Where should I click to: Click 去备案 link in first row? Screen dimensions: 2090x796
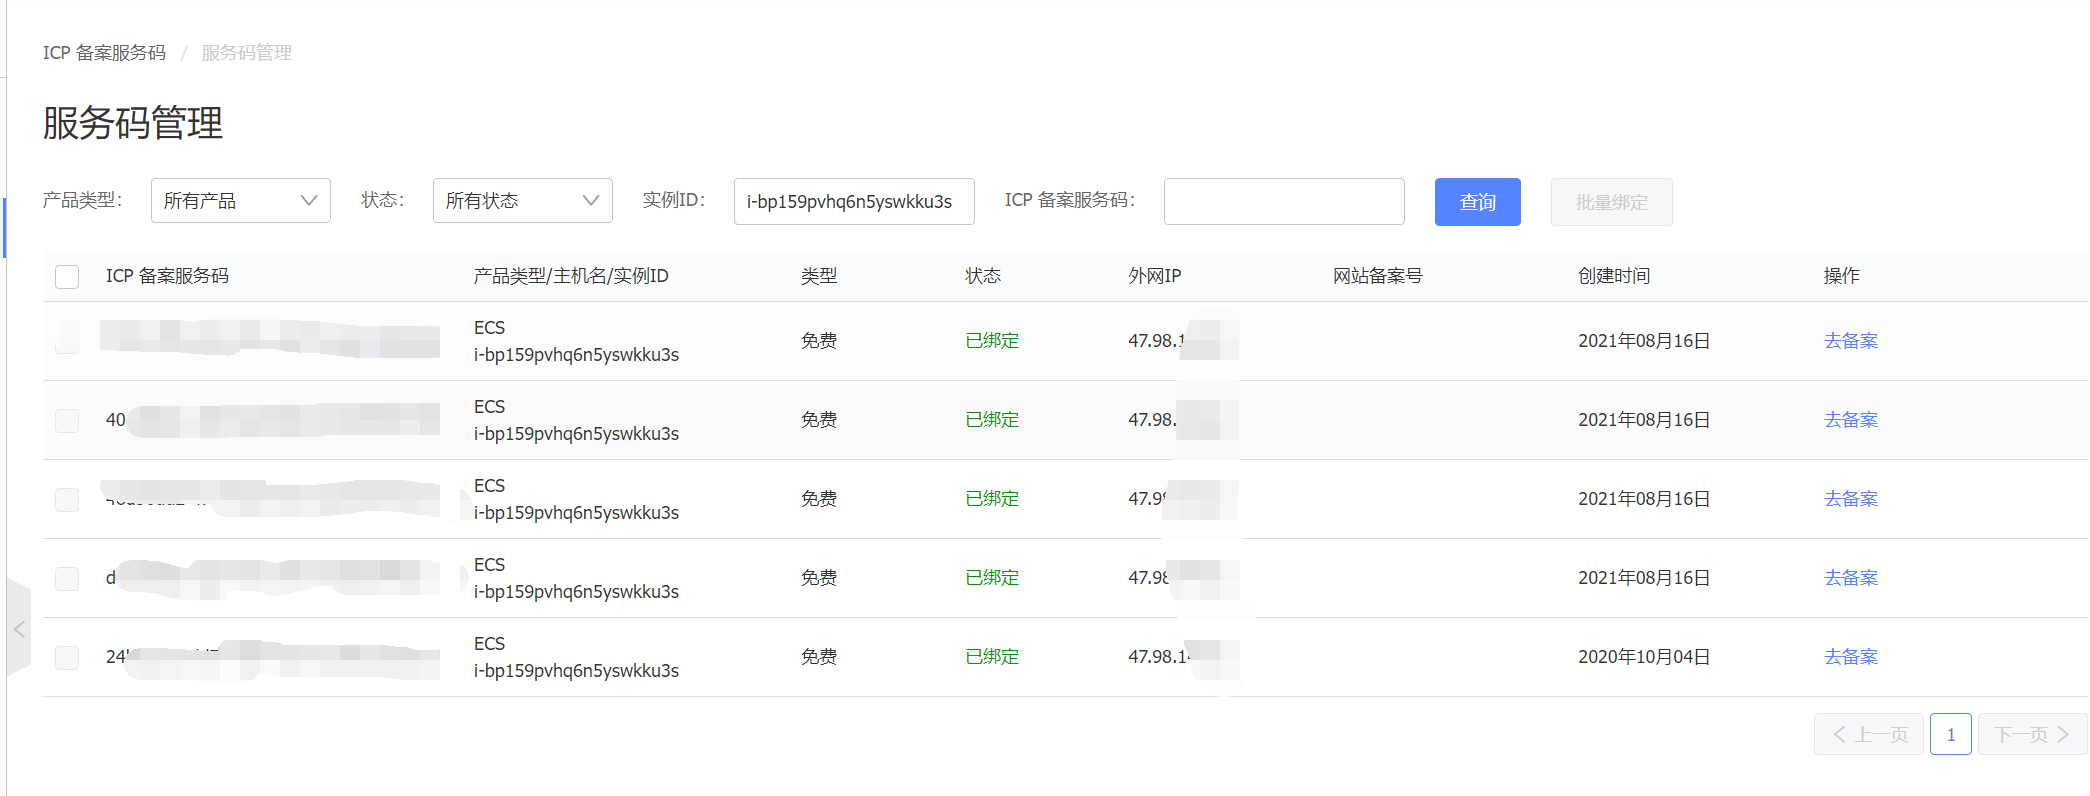point(1850,341)
